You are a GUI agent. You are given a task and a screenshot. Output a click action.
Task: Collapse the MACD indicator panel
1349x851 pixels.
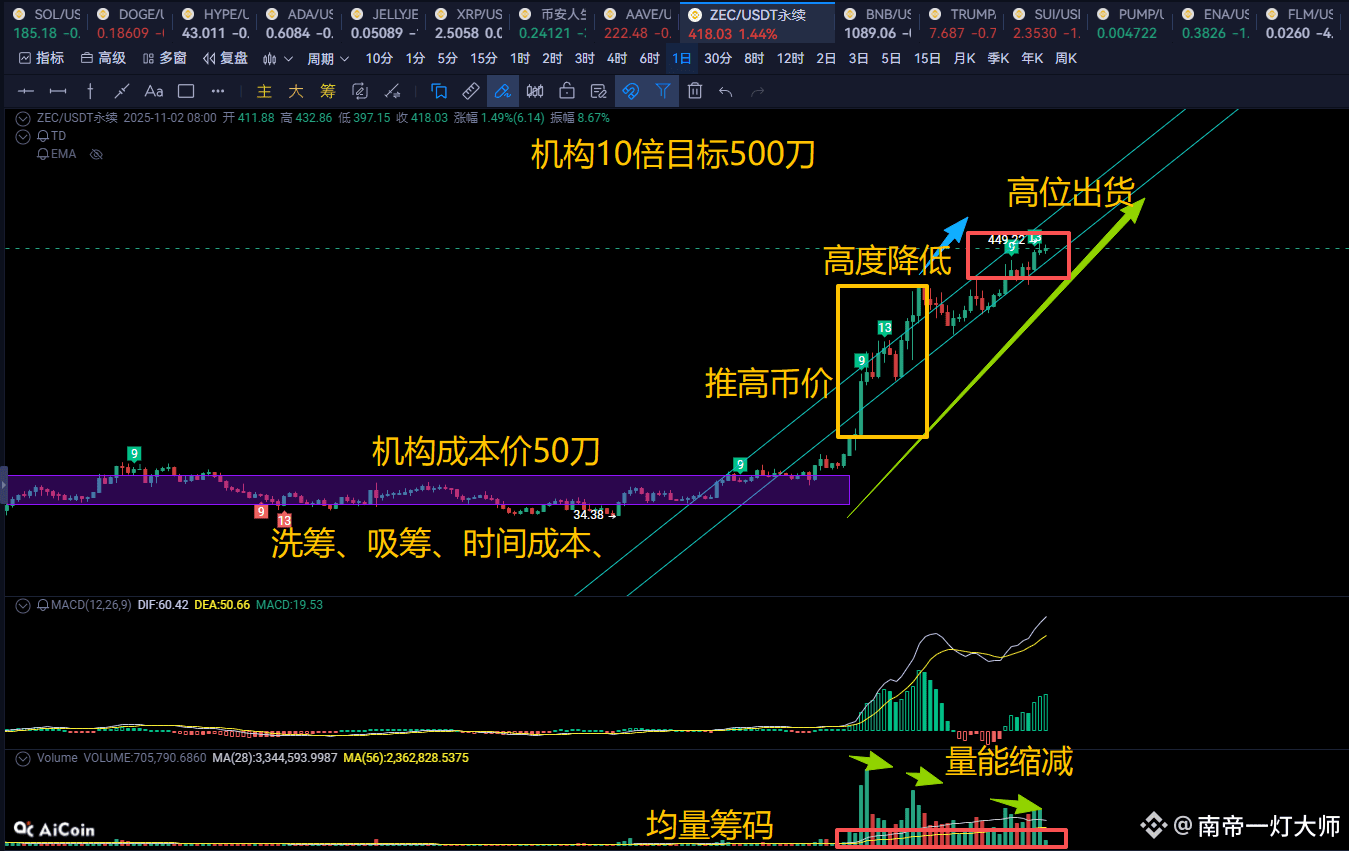(22, 605)
